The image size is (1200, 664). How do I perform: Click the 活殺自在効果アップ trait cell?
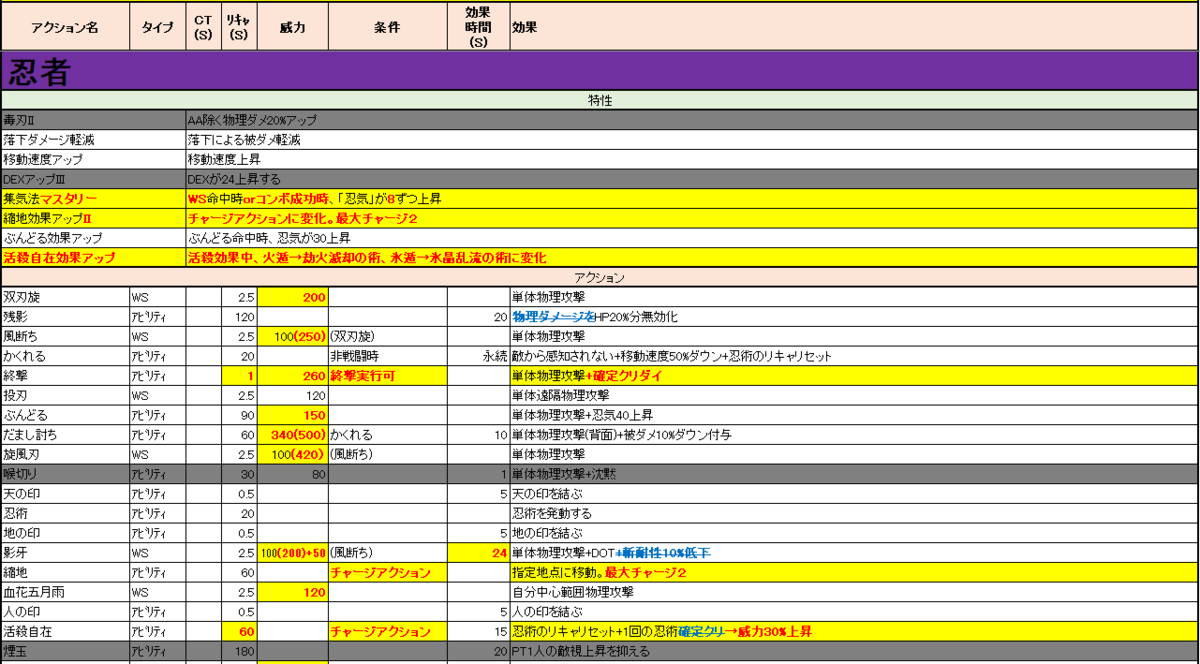click(x=93, y=258)
